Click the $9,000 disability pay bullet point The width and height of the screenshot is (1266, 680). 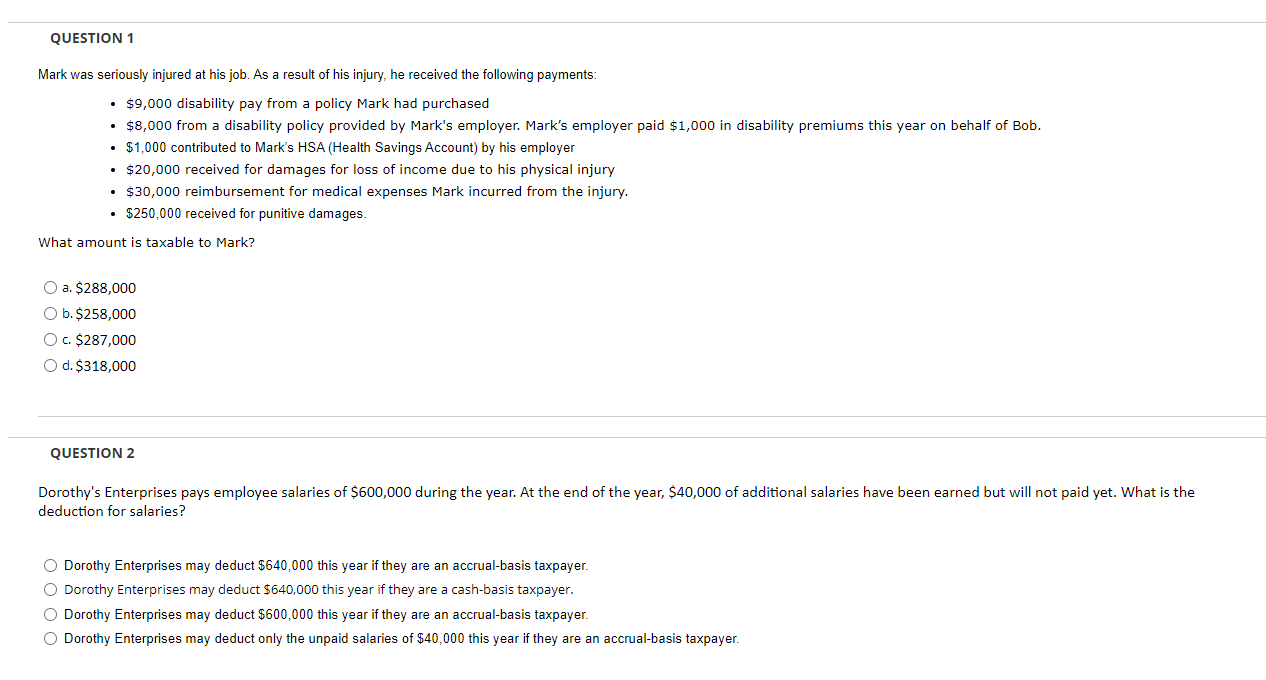pos(307,103)
